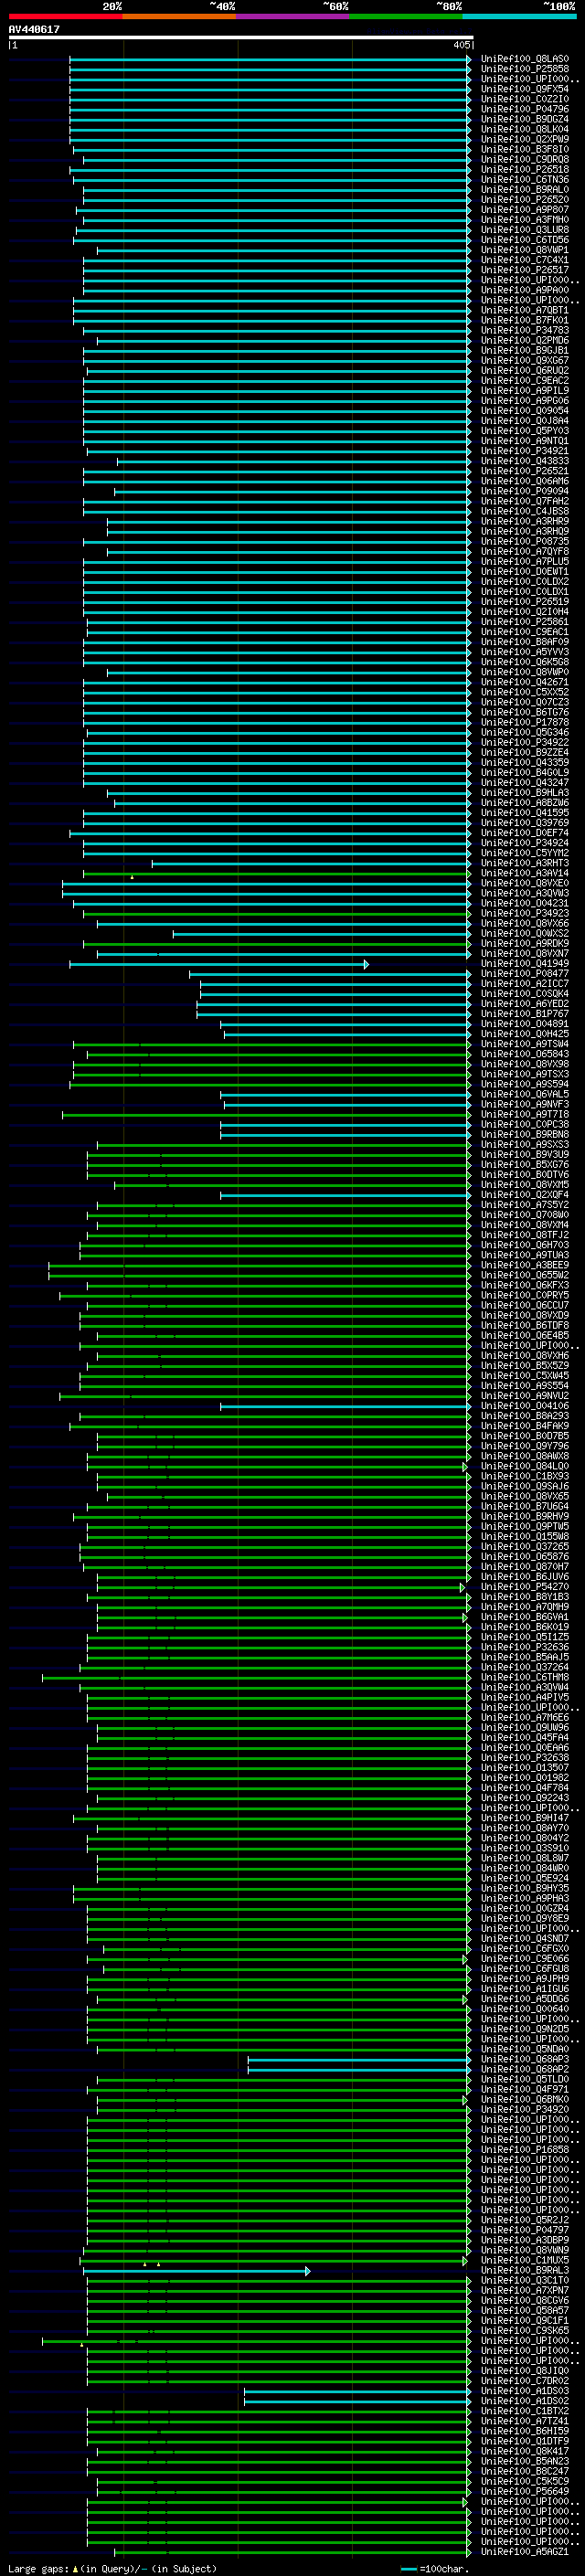Select hit label UniRef100_A9P807
Viewport: 585px width, 2576px height.
click(x=525, y=210)
